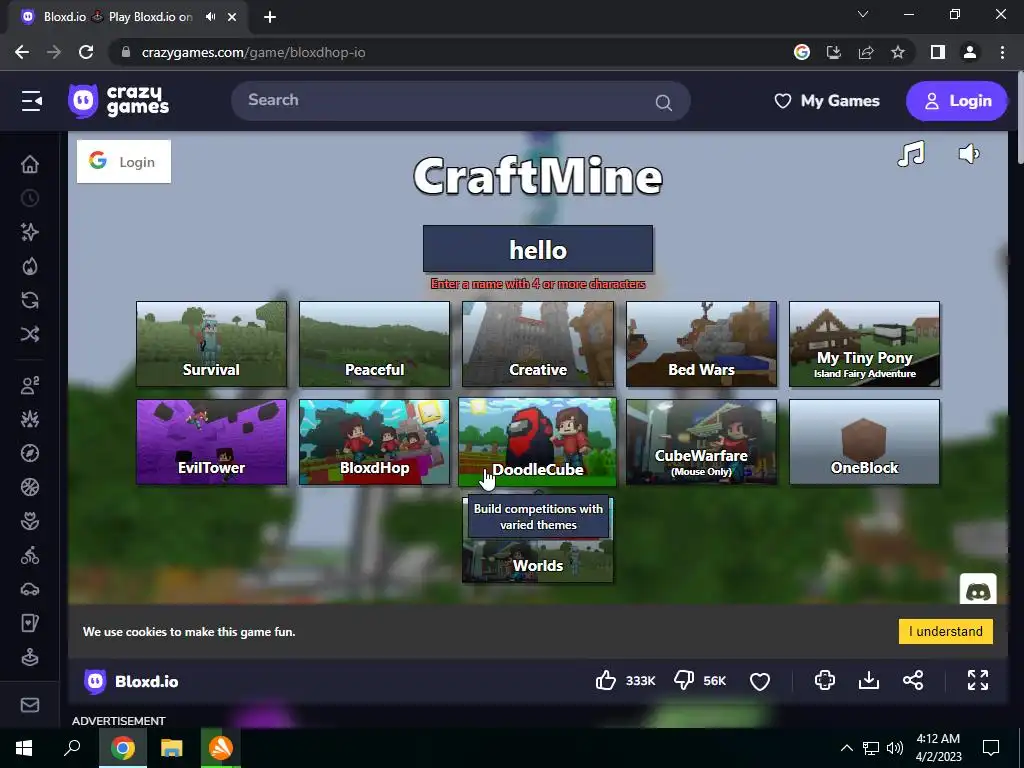Open Trending flame icon in sidebar

click(x=30, y=266)
